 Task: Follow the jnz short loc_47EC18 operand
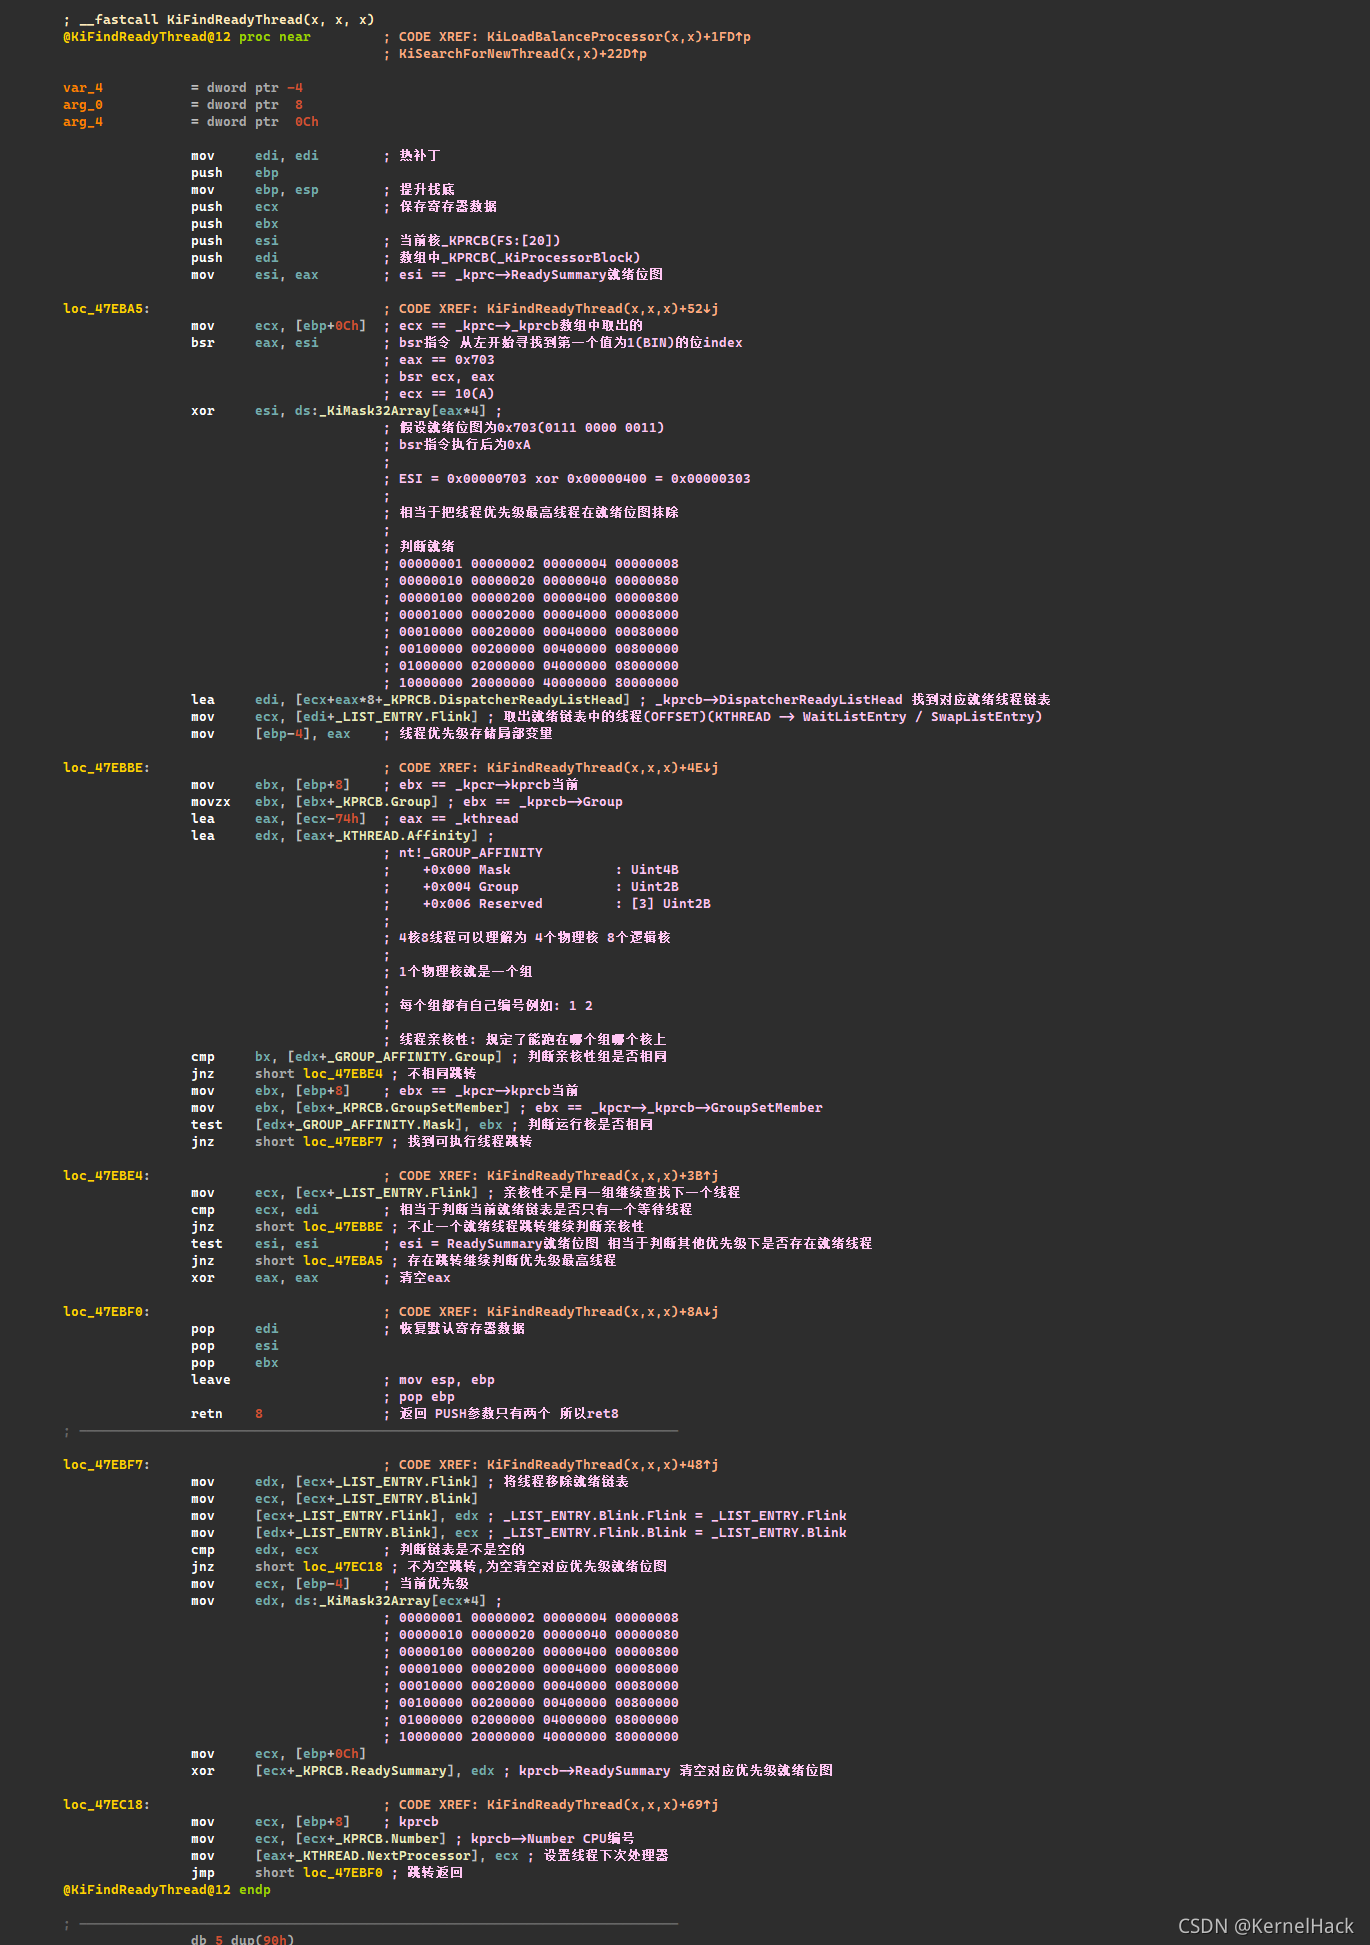343,1567
